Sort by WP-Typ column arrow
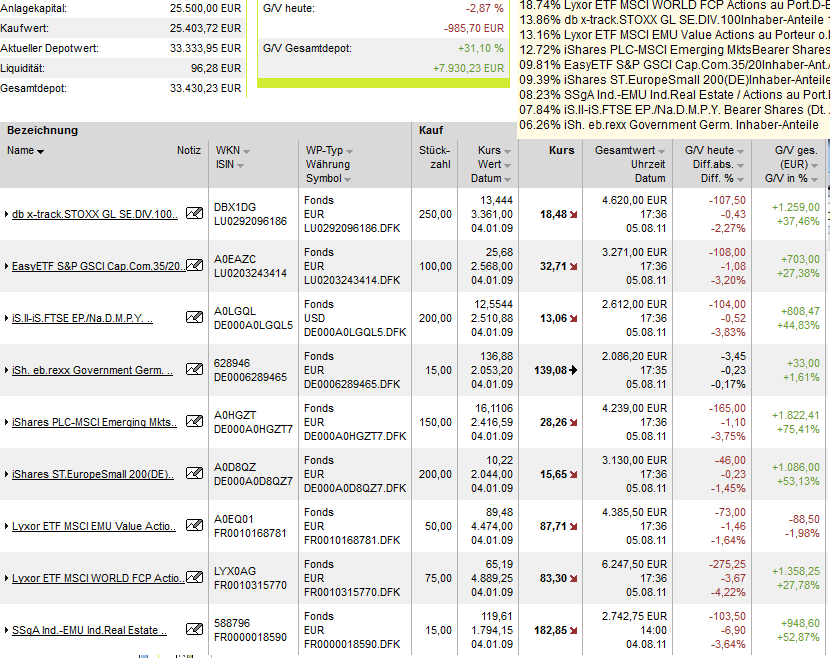Screen dimensions: 830x658 pos(349,152)
